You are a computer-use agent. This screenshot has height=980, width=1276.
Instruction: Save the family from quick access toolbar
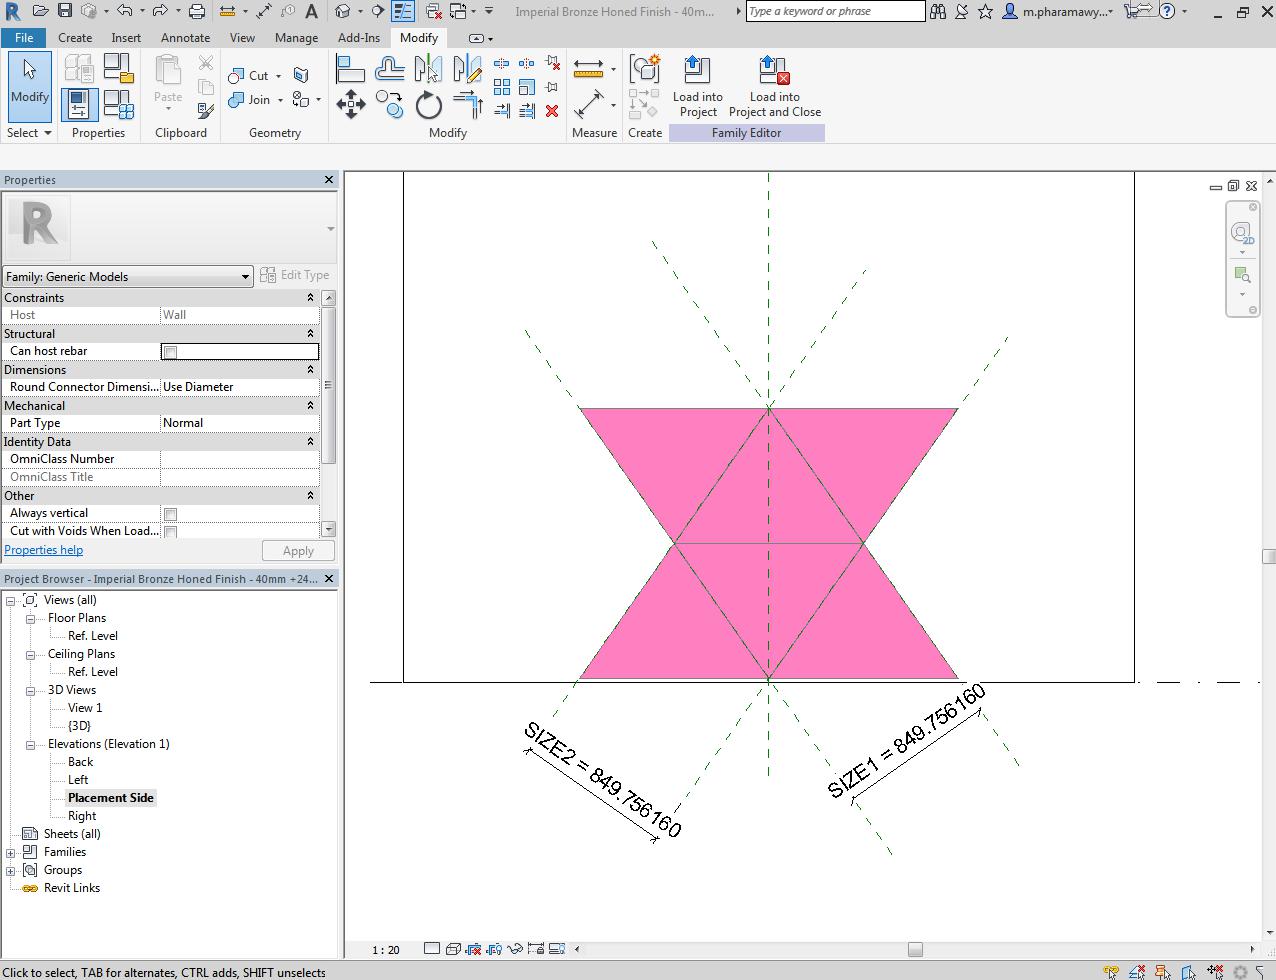coord(64,11)
